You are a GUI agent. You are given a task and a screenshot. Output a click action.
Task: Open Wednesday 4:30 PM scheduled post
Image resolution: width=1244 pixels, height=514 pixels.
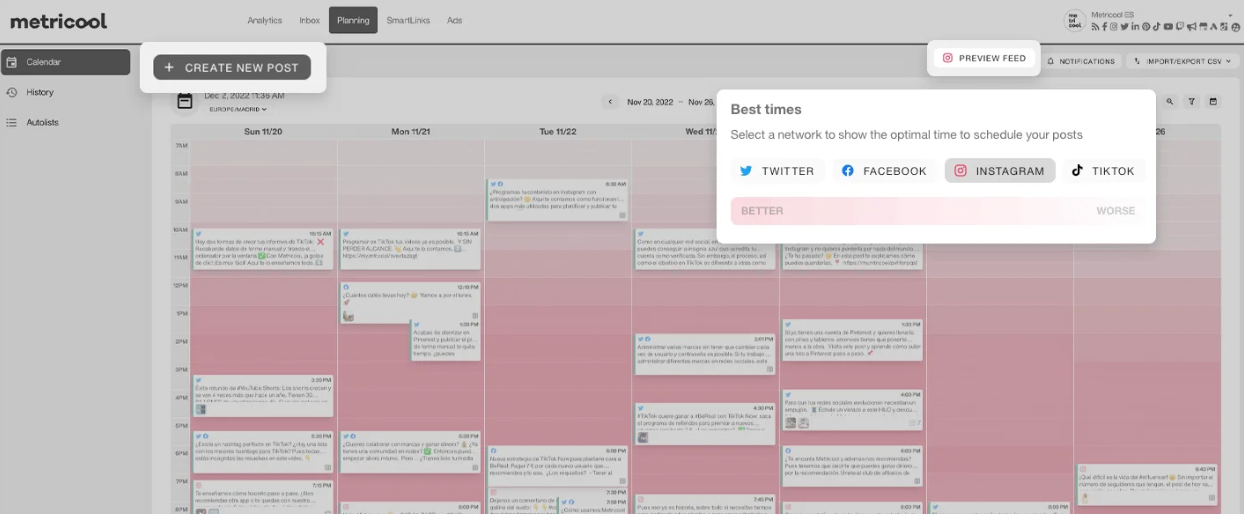(x=705, y=424)
